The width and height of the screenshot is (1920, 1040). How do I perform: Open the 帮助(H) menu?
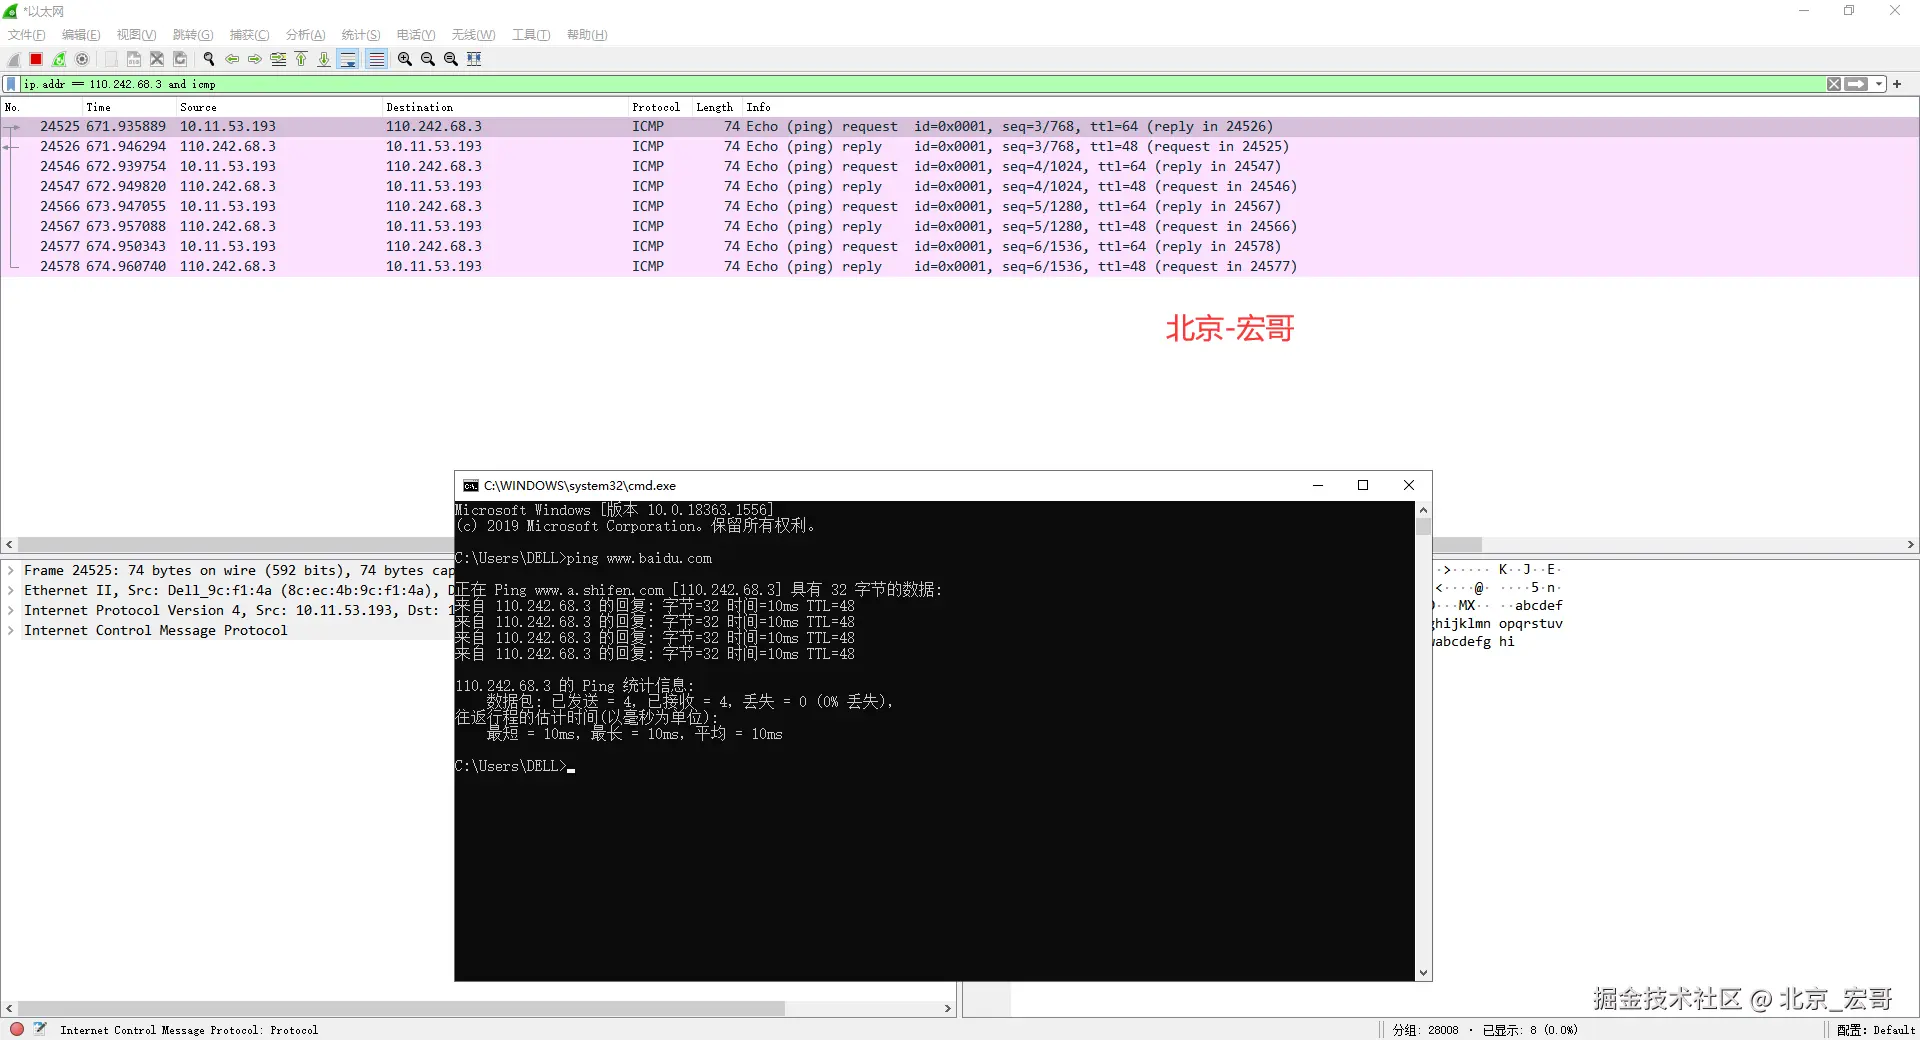(x=587, y=35)
